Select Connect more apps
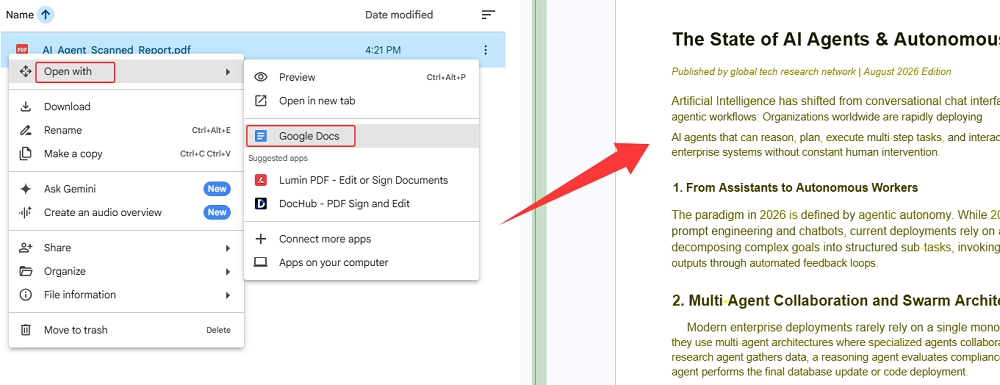The width and height of the screenshot is (1000, 385). pyautogui.click(x=362, y=239)
